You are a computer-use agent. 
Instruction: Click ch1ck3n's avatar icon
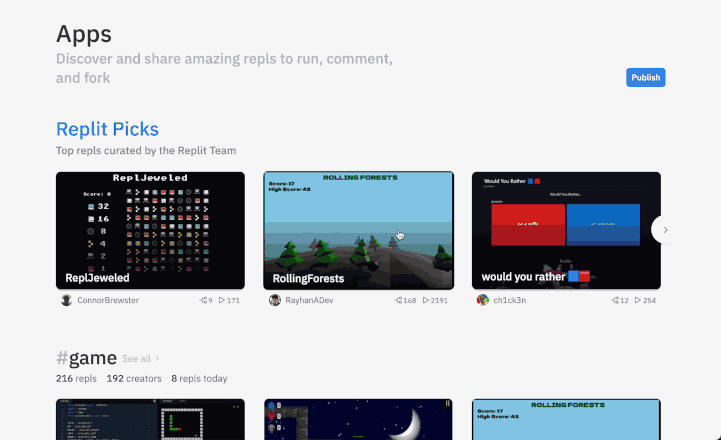pos(483,300)
